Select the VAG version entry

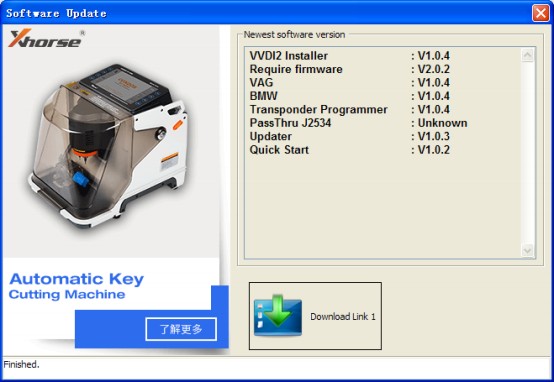350,82
